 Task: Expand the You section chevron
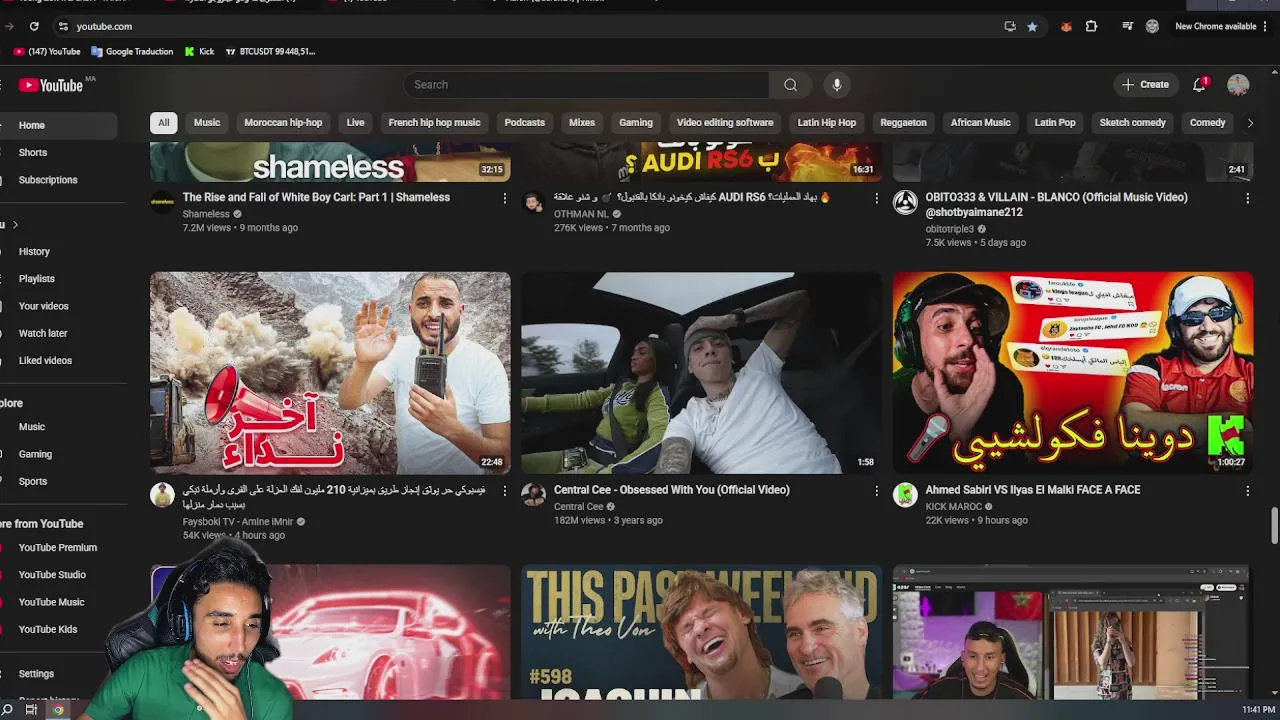pos(15,225)
